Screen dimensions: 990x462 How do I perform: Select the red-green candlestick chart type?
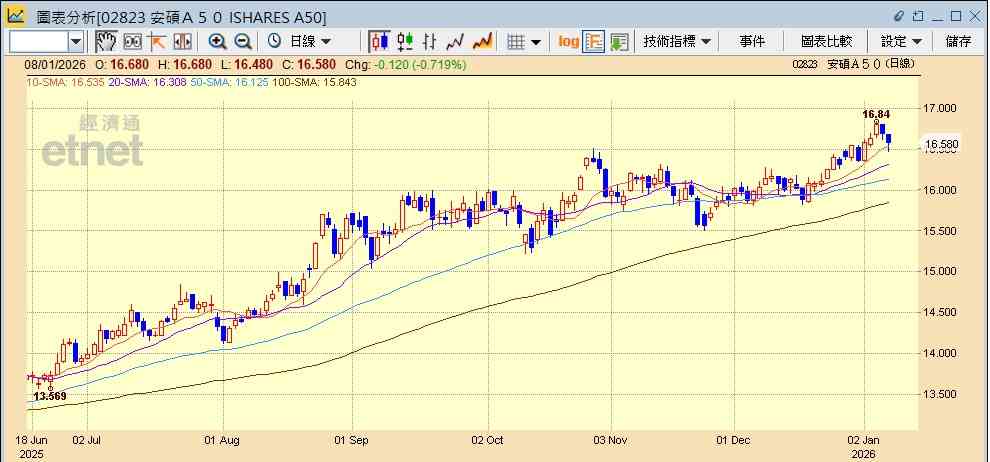(x=405, y=42)
